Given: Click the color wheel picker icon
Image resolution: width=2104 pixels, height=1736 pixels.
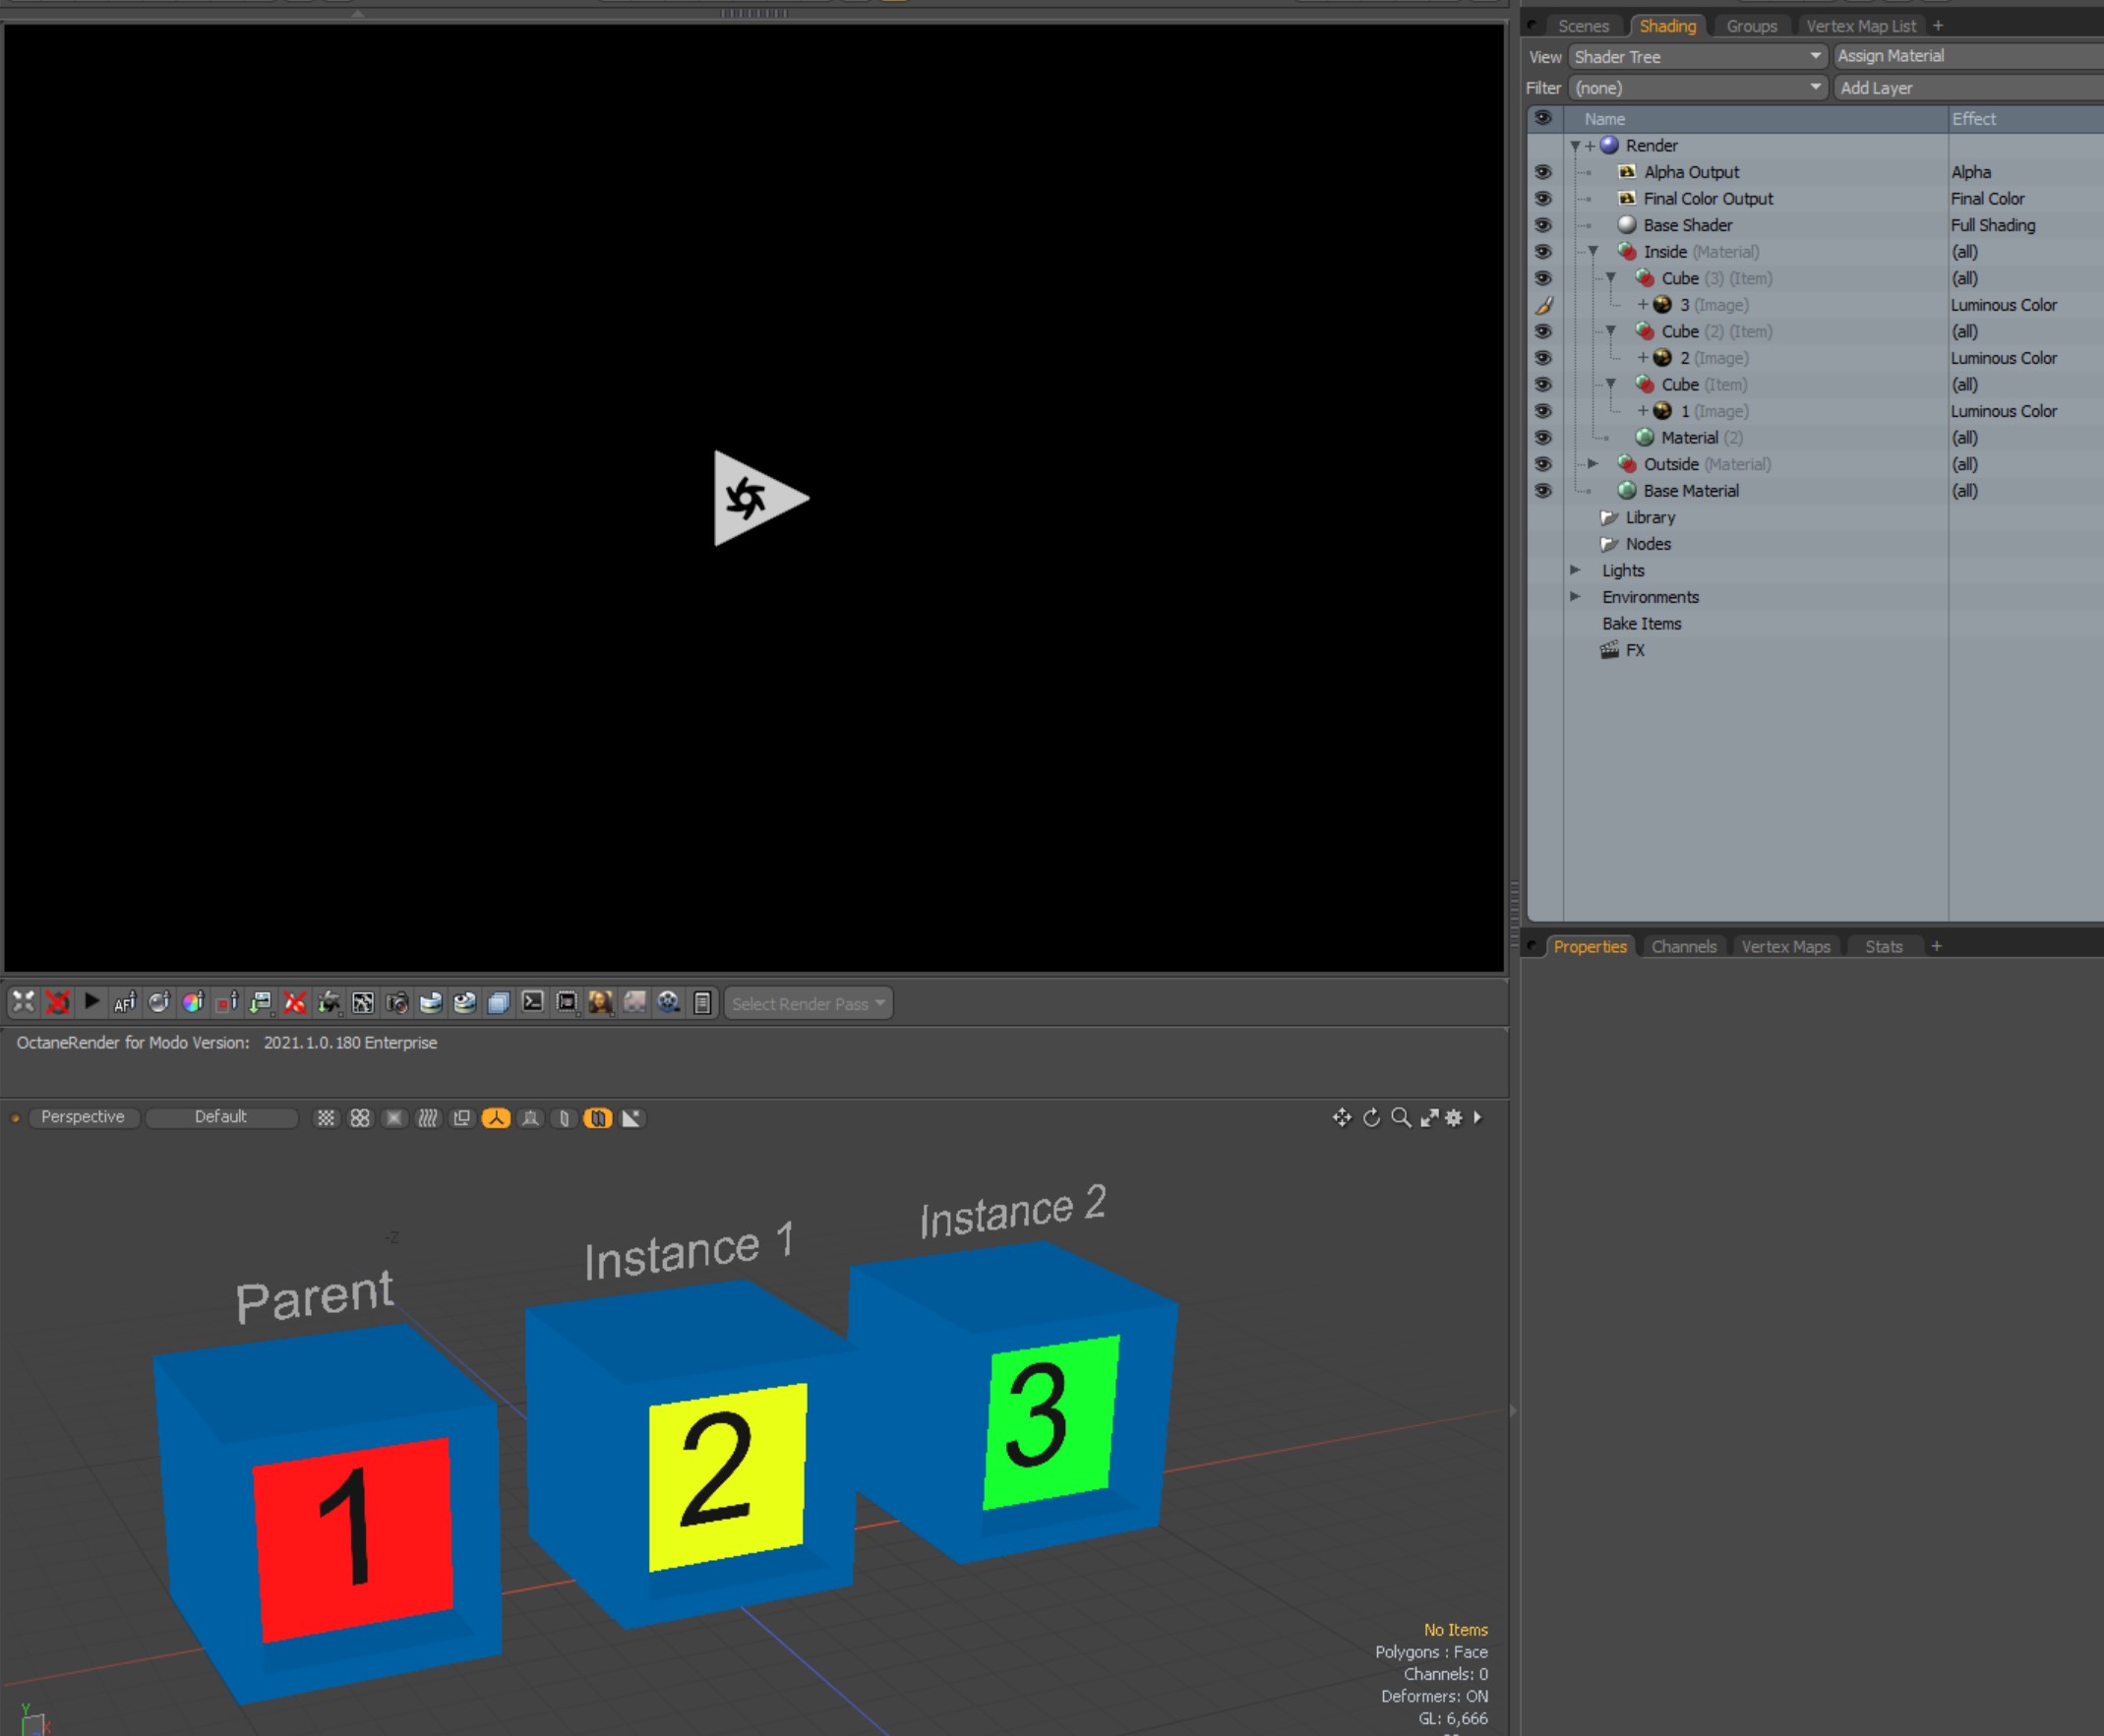Looking at the screenshot, I should (193, 1002).
